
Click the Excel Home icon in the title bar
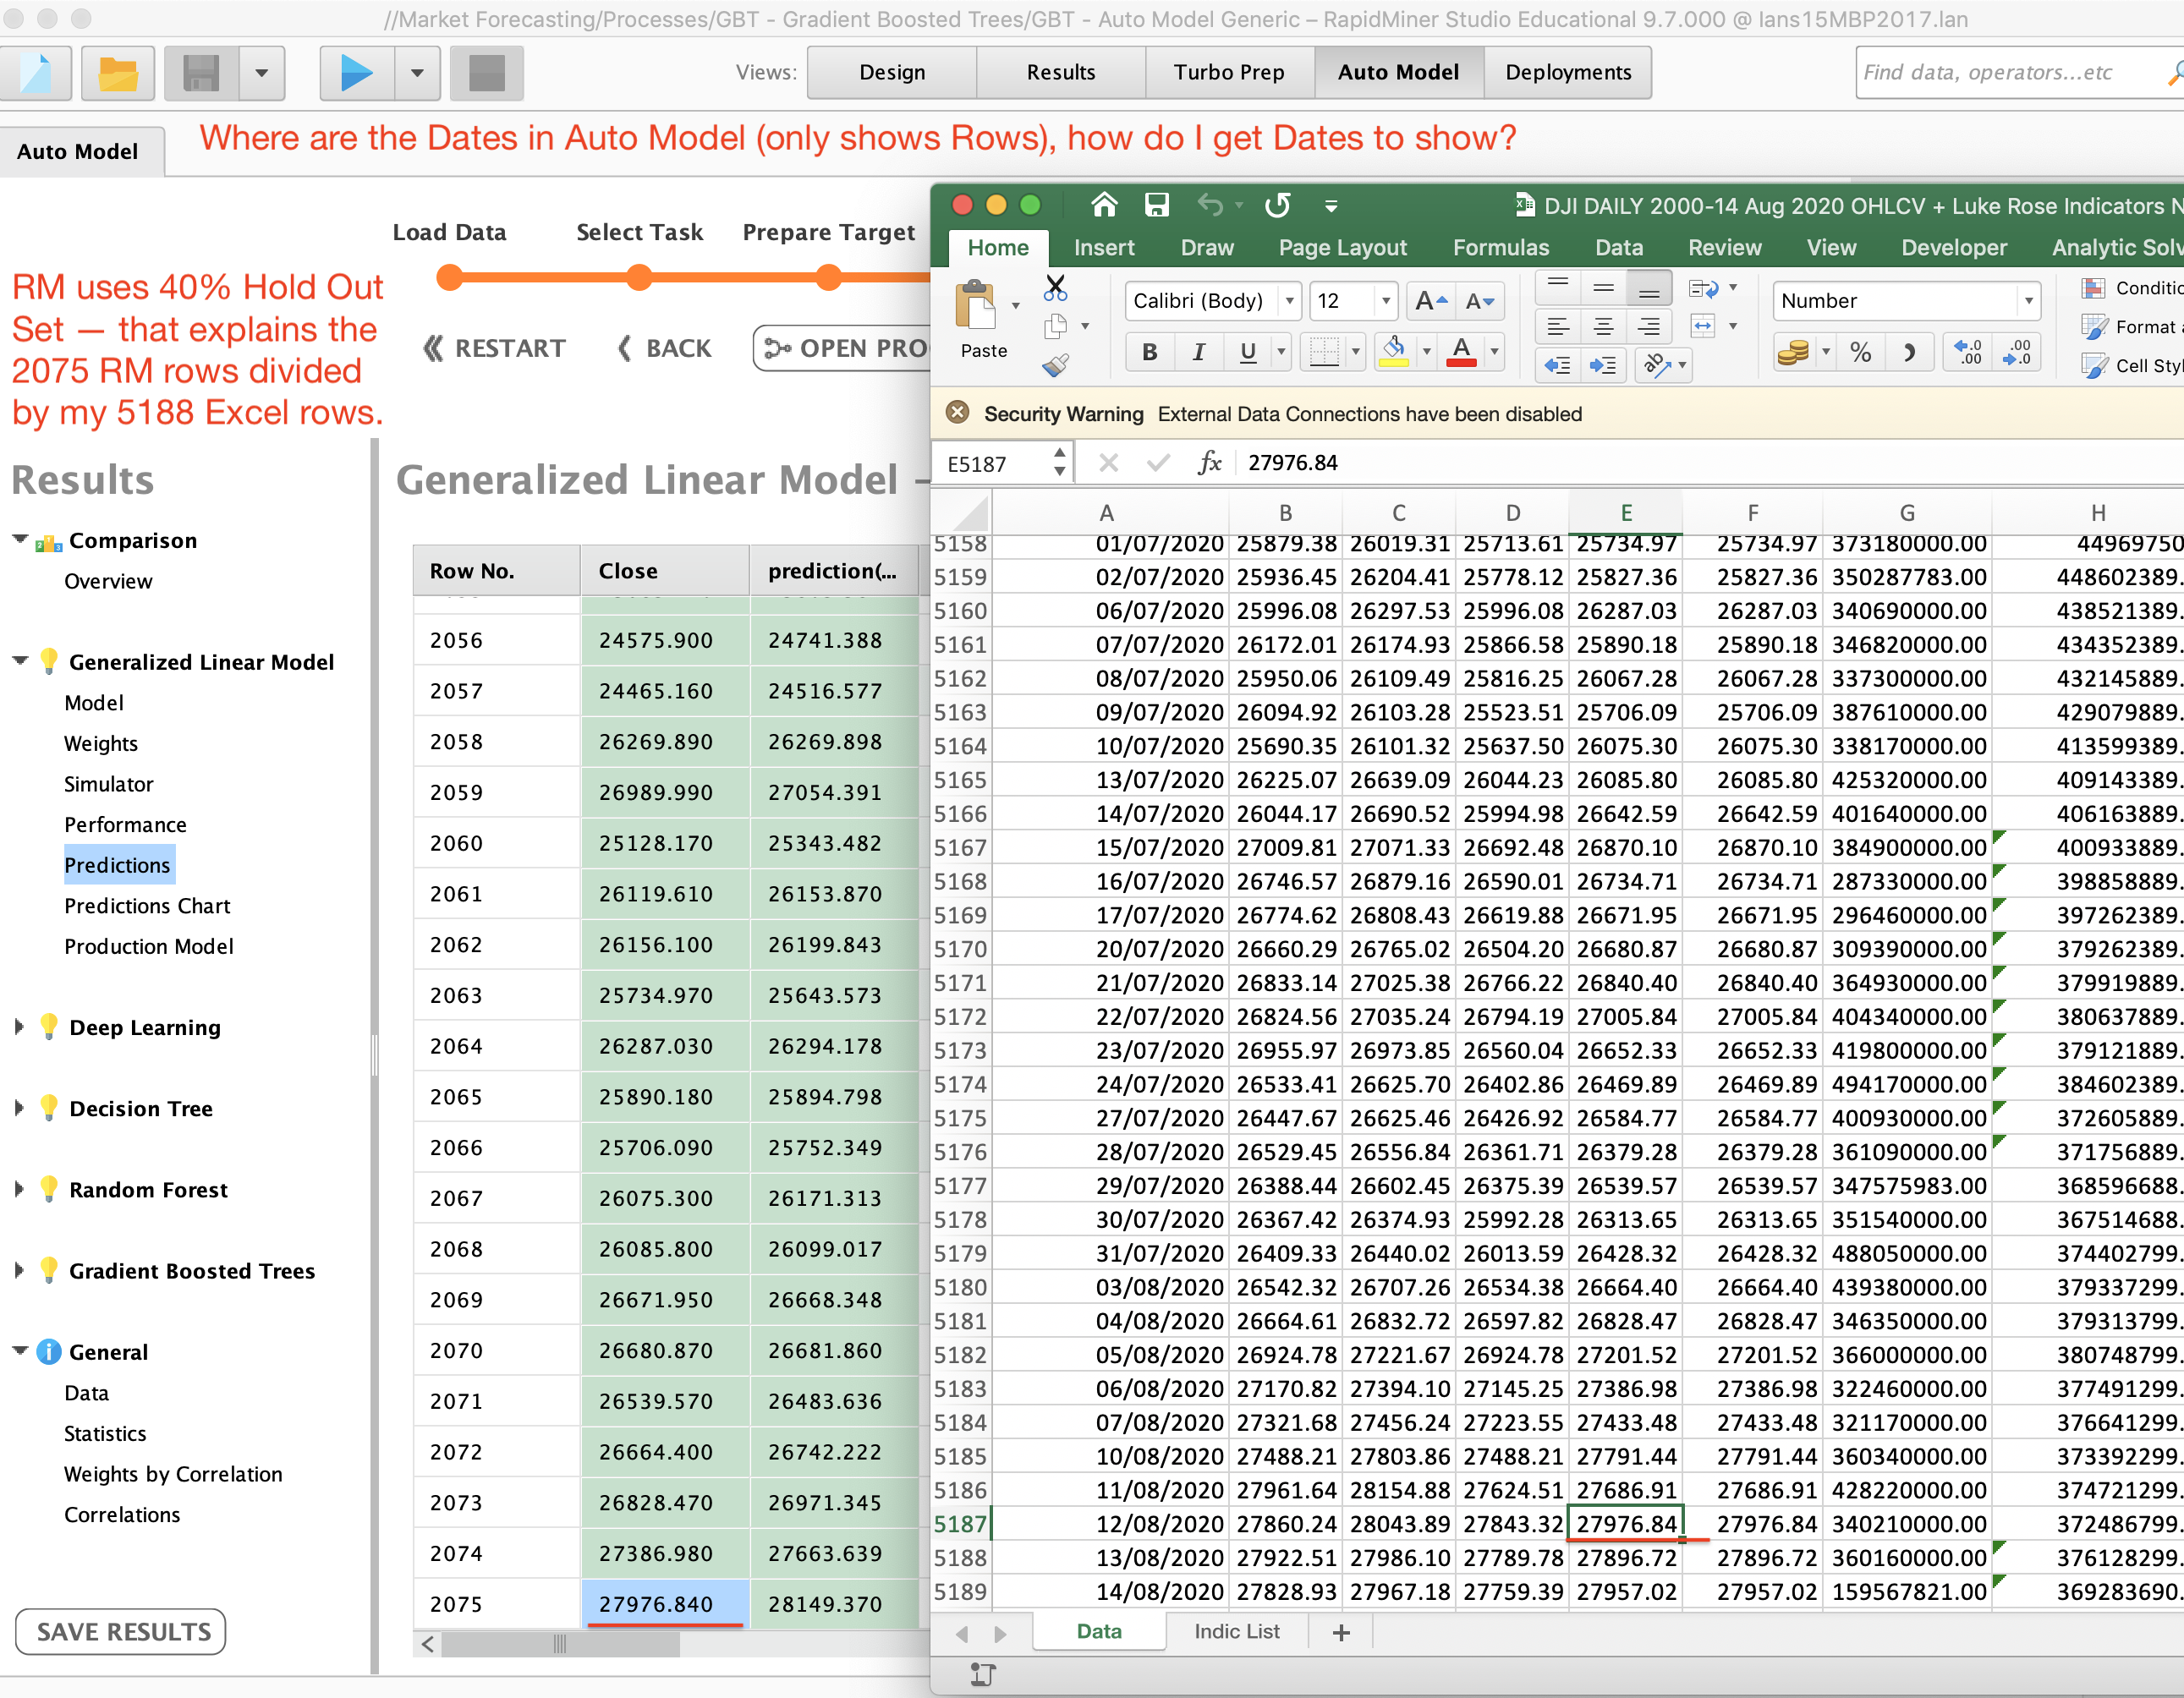click(1104, 205)
